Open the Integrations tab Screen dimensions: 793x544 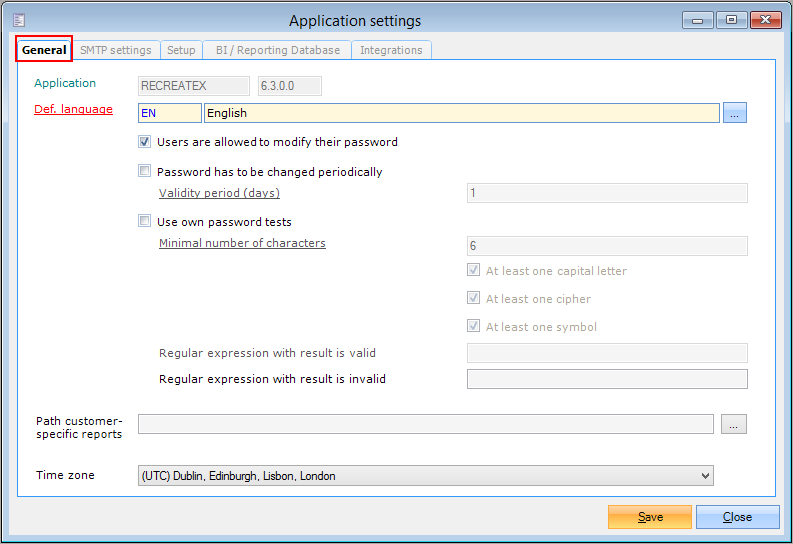click(x=391, y=50)
